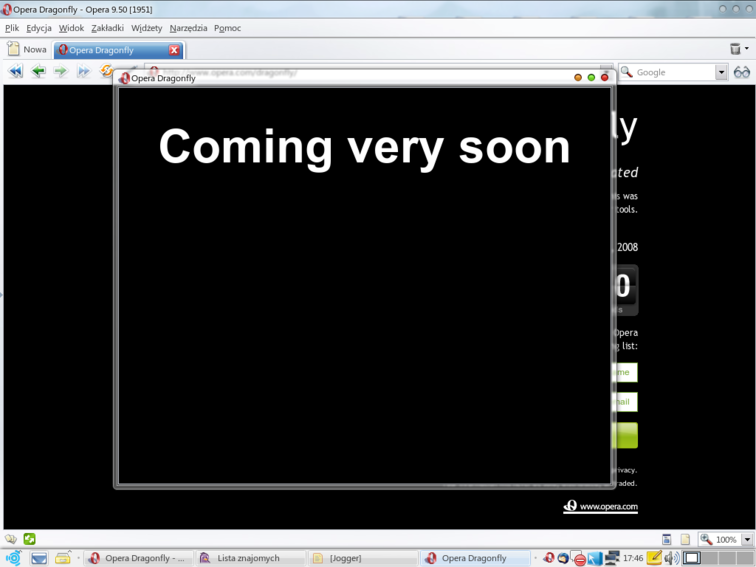Screen dimensions: 756x567
Task: Open the Widok menu
Action: point(71,28)
